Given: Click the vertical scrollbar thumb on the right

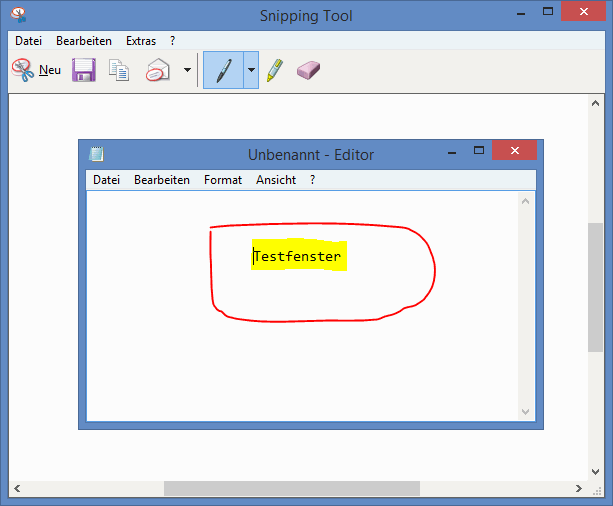Looking at the screenshot, I should (x=596, y=285).
